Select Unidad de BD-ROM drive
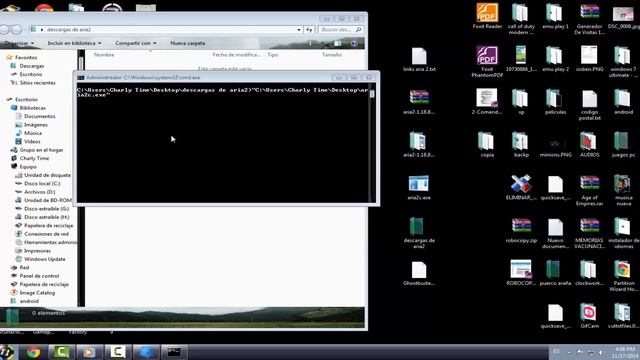The height and width of the screenshot is (360, 640). tap(47, 200)
